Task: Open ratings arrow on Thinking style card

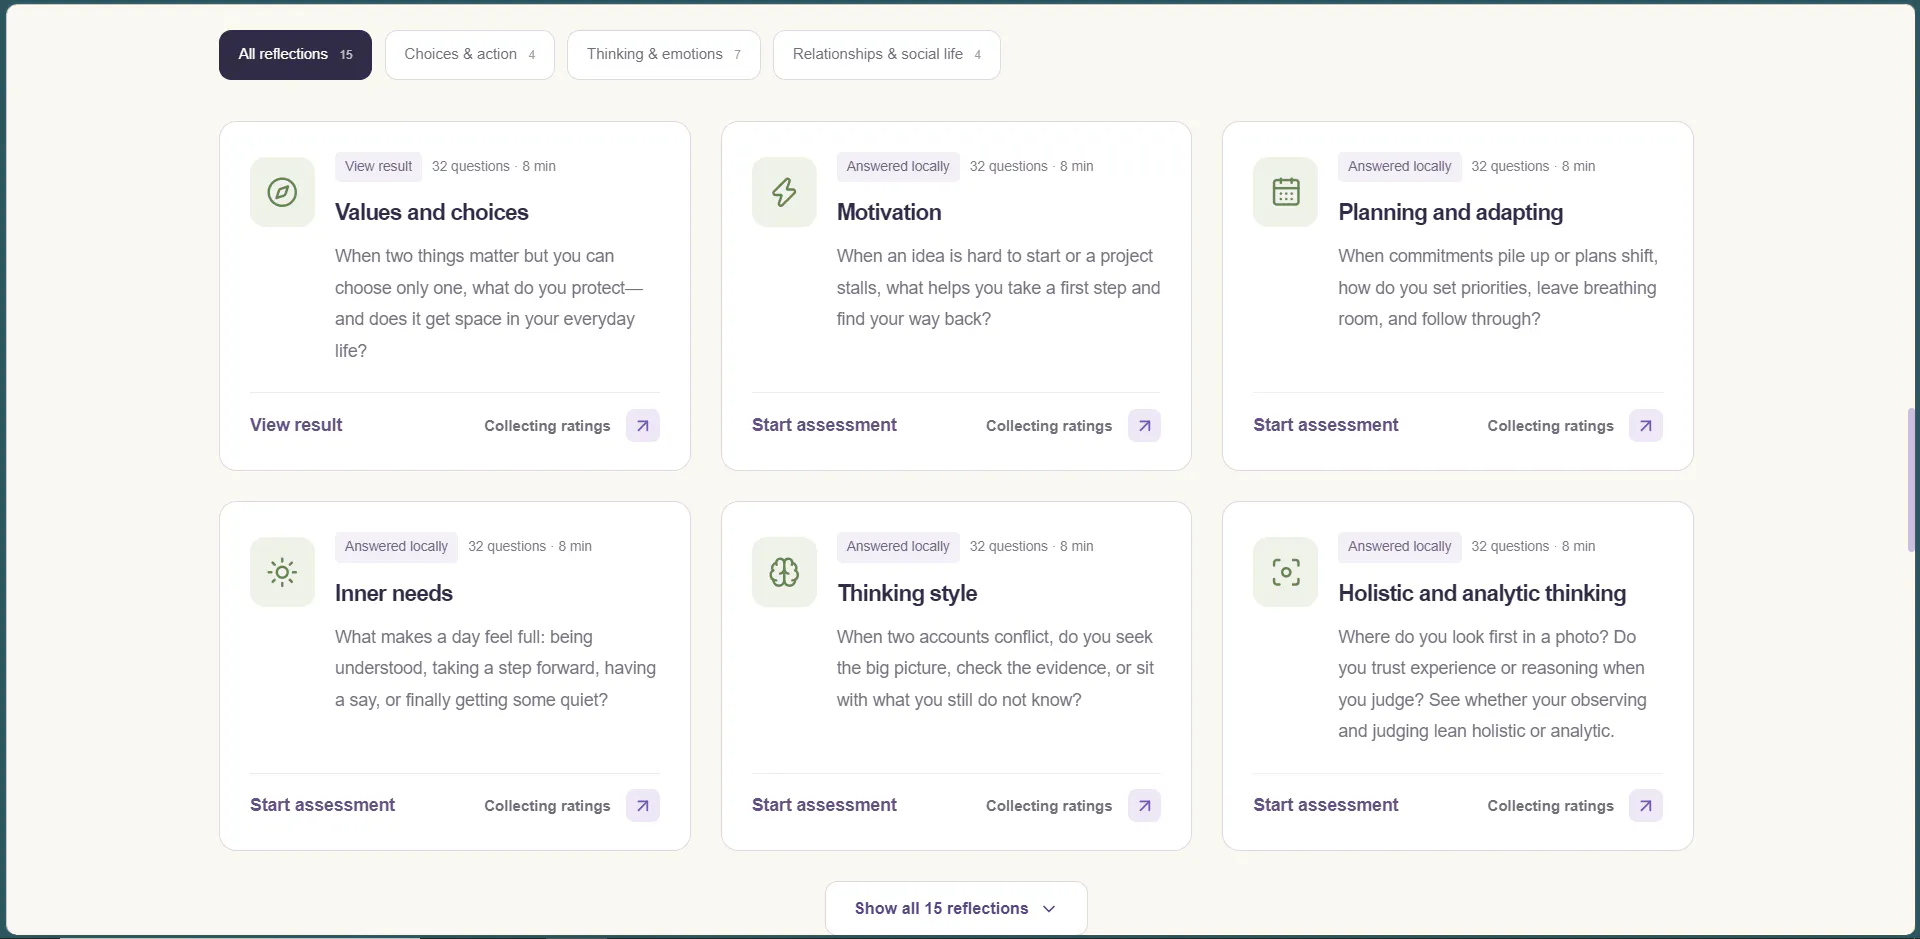Action: pos(1144,805)
